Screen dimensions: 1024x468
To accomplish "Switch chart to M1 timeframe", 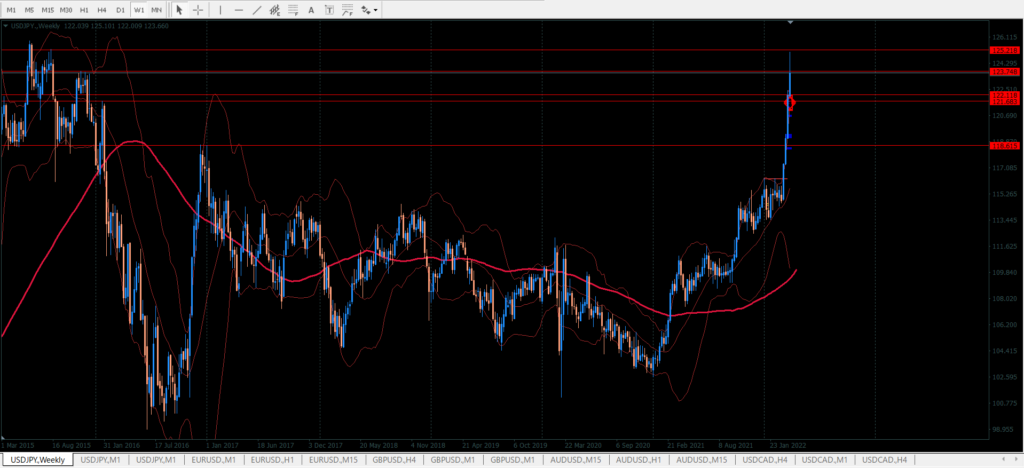I will click(x=11, y=9).
